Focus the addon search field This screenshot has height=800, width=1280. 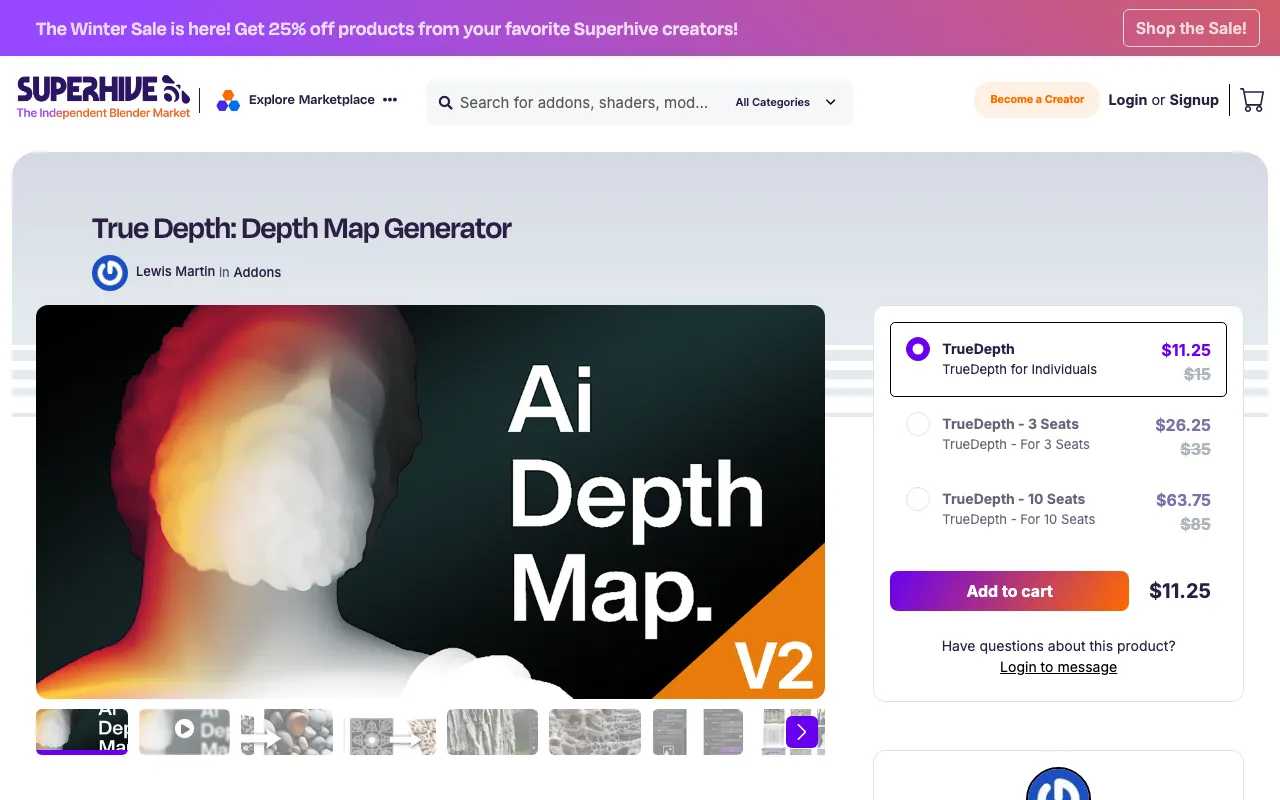[583, 103]
